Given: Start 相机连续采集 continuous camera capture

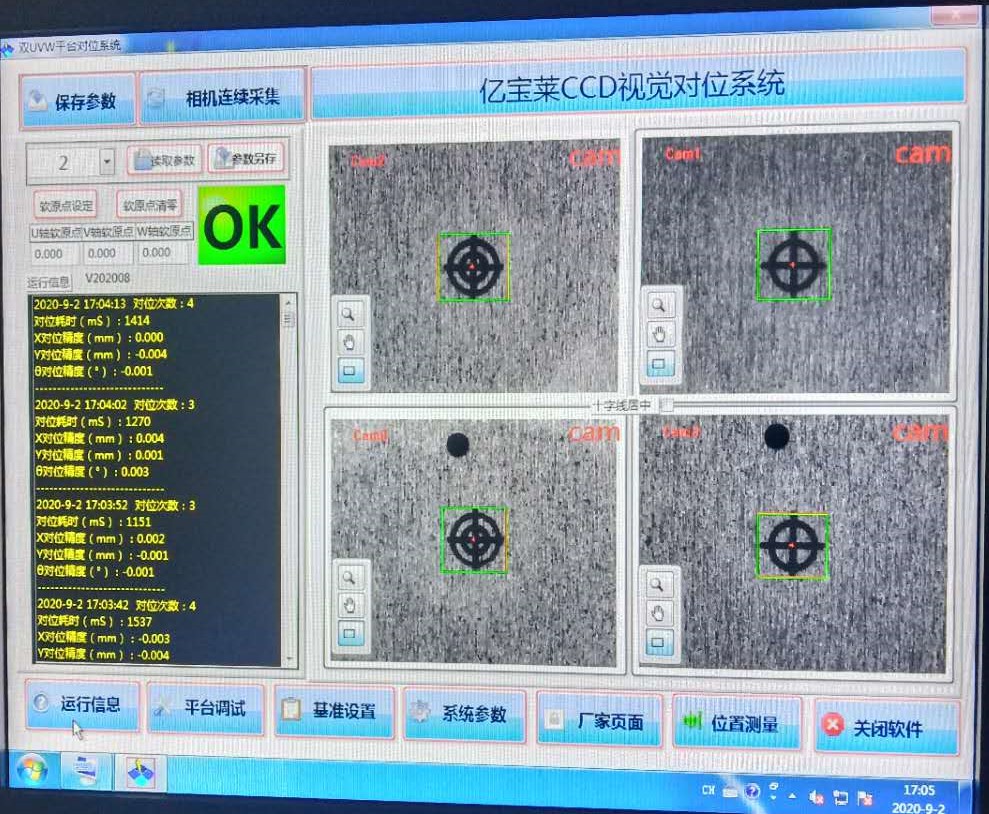Looking at the screenshot, I should click(223, 98).
